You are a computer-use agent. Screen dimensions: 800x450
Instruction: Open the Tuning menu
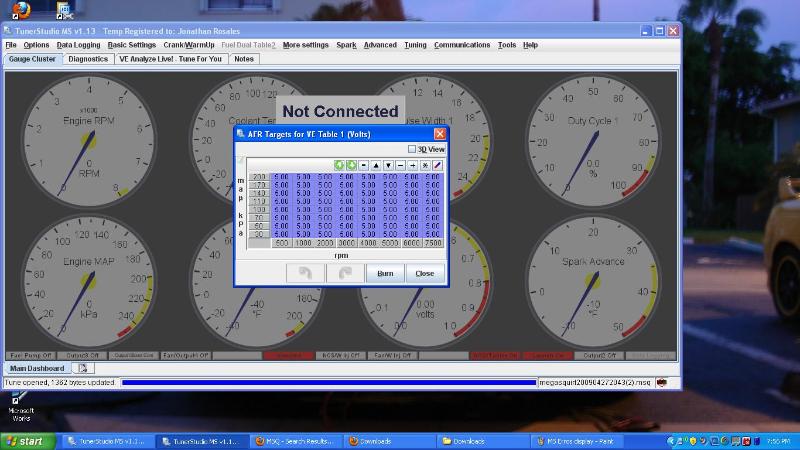(x=415, y=45)
